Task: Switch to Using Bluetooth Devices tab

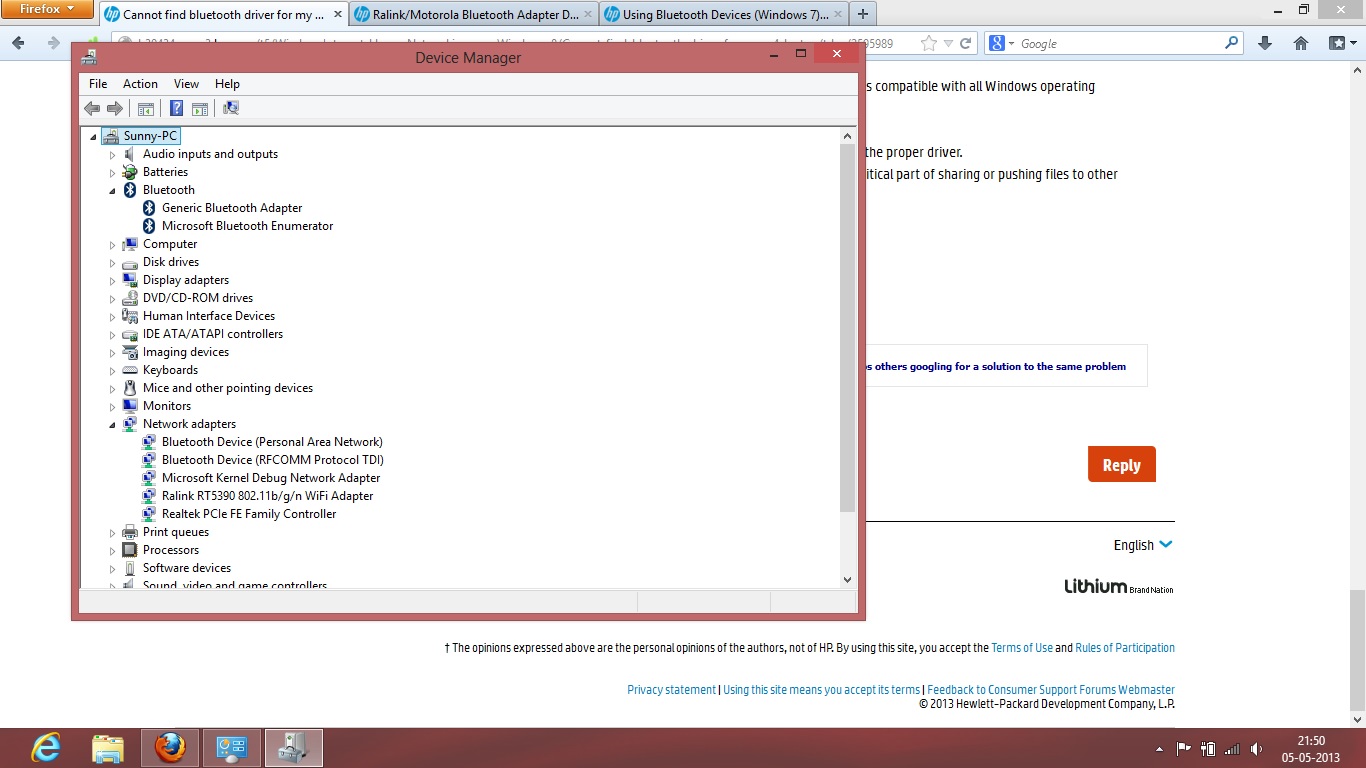Action: pyautogui.click(x=724, y=14)
